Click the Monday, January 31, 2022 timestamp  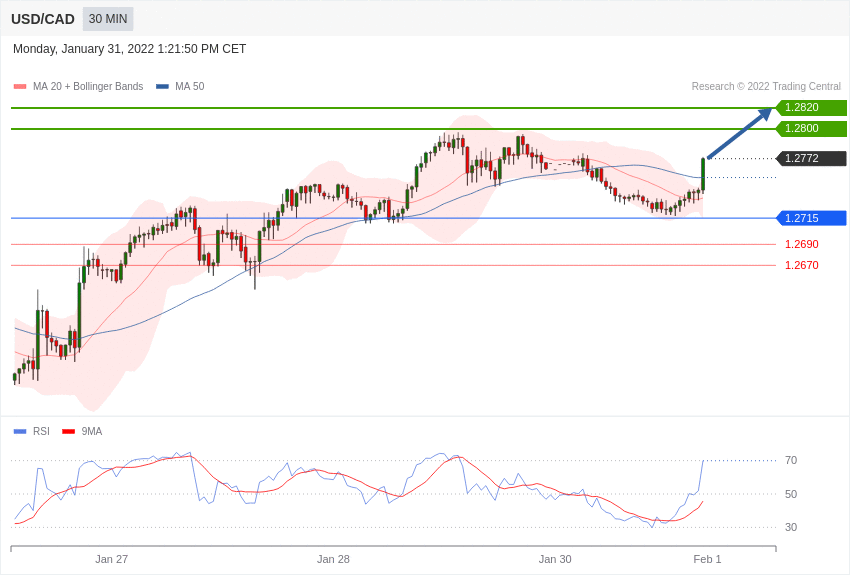[x=129, y=49]
